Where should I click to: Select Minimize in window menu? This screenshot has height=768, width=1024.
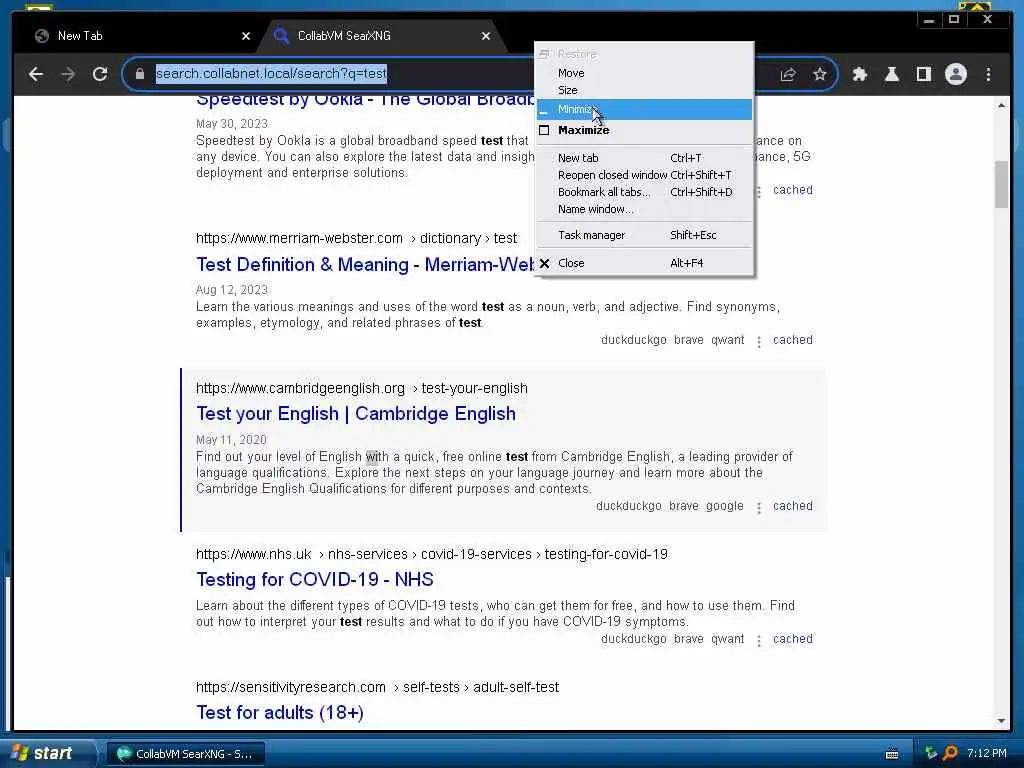pos(644,109)
